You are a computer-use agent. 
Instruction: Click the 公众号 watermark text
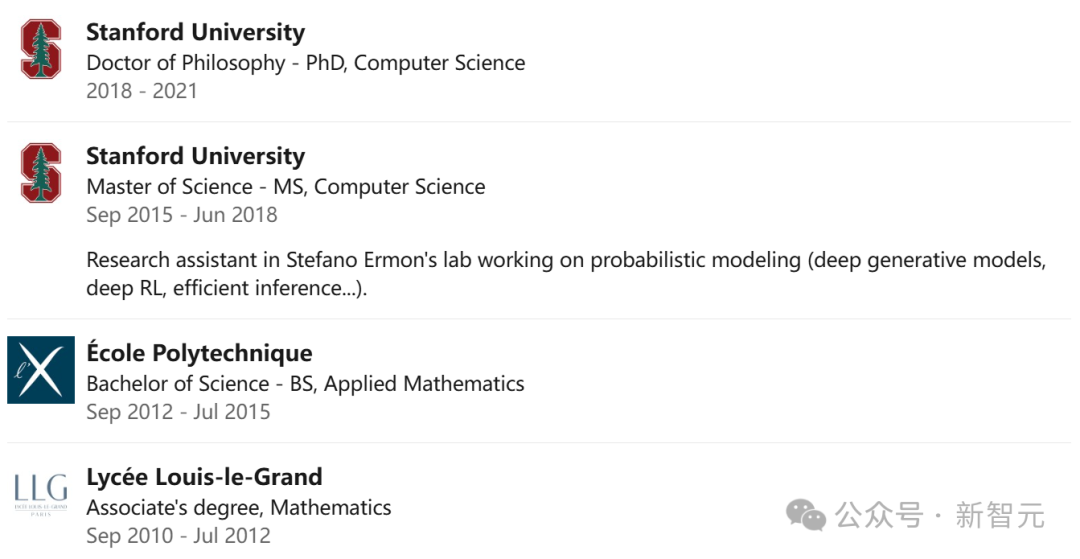coord(880,515)
